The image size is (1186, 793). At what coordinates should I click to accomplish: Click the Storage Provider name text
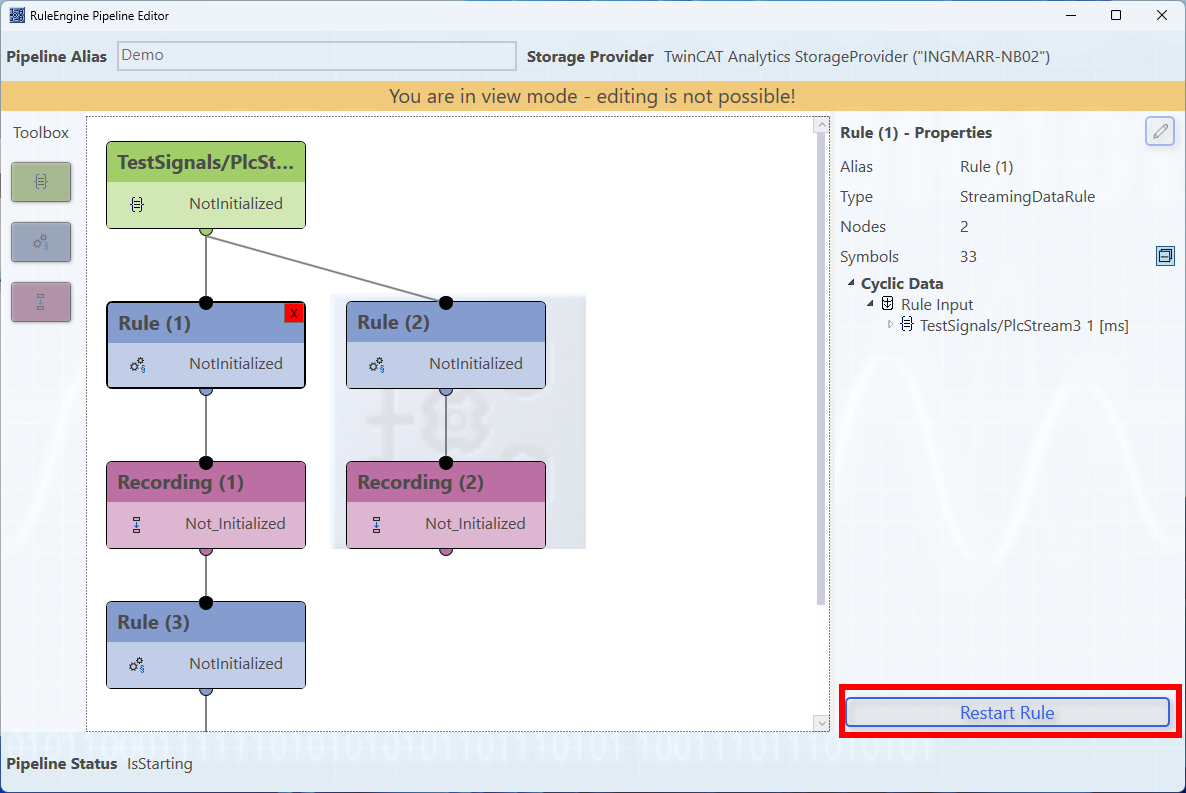click(857, 57)
